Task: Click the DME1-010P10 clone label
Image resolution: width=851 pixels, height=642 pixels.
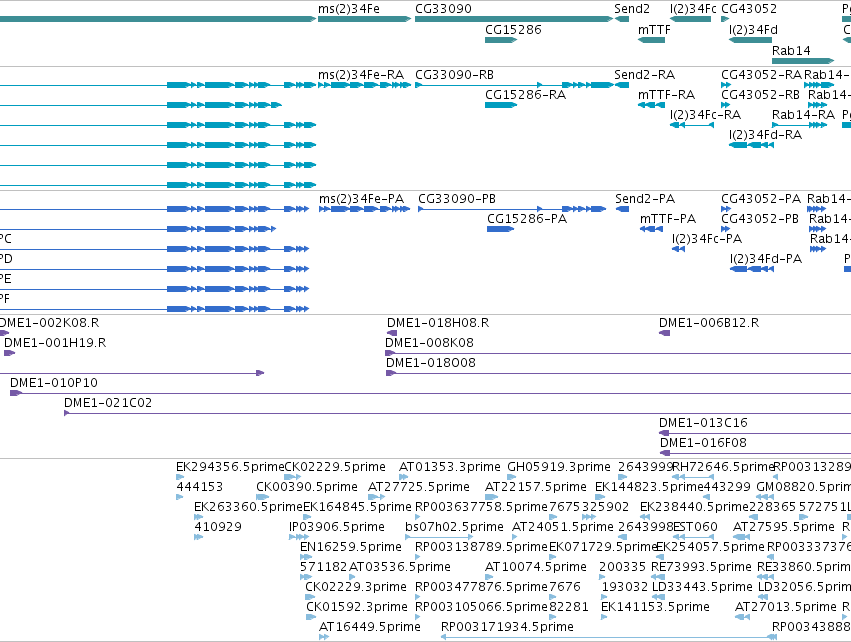Action: tap(54, 383)
